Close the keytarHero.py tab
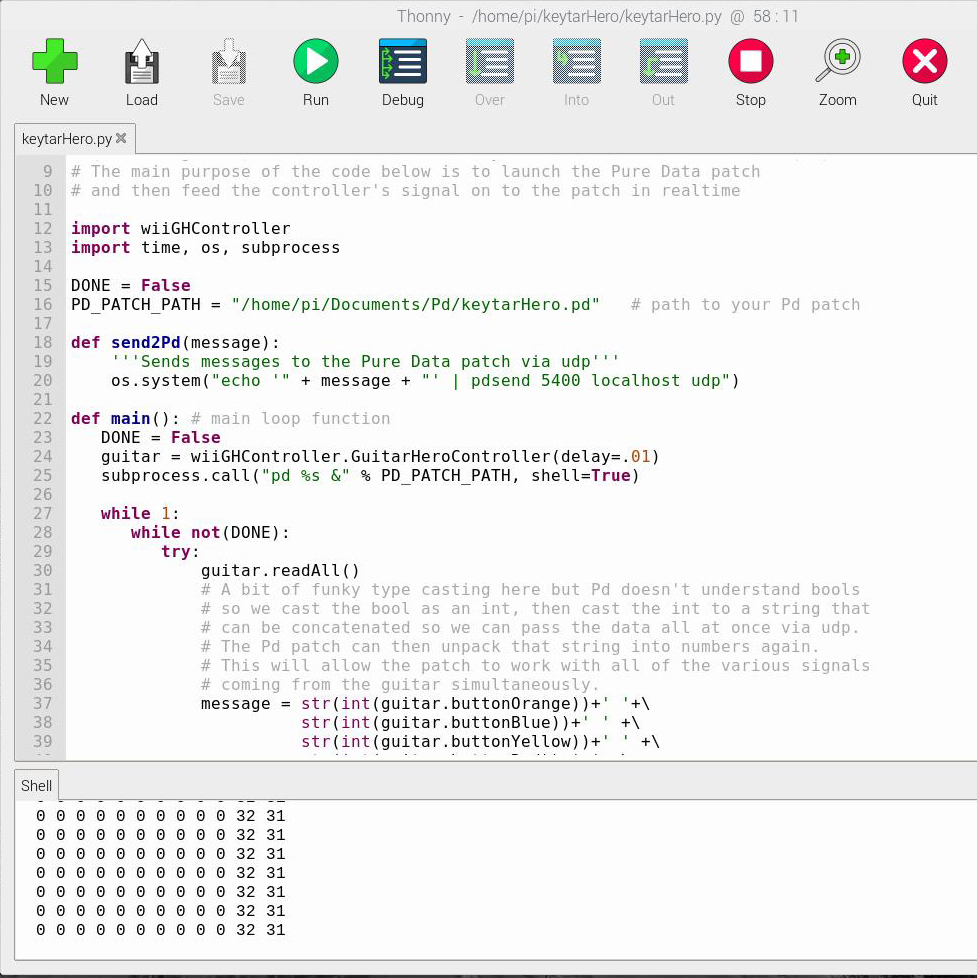 tap(121, 138)
